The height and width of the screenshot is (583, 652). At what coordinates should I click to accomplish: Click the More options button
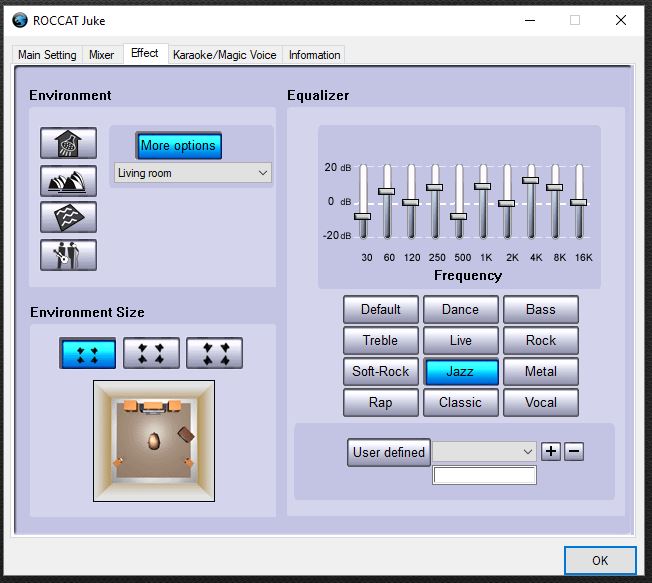(178, 146)
